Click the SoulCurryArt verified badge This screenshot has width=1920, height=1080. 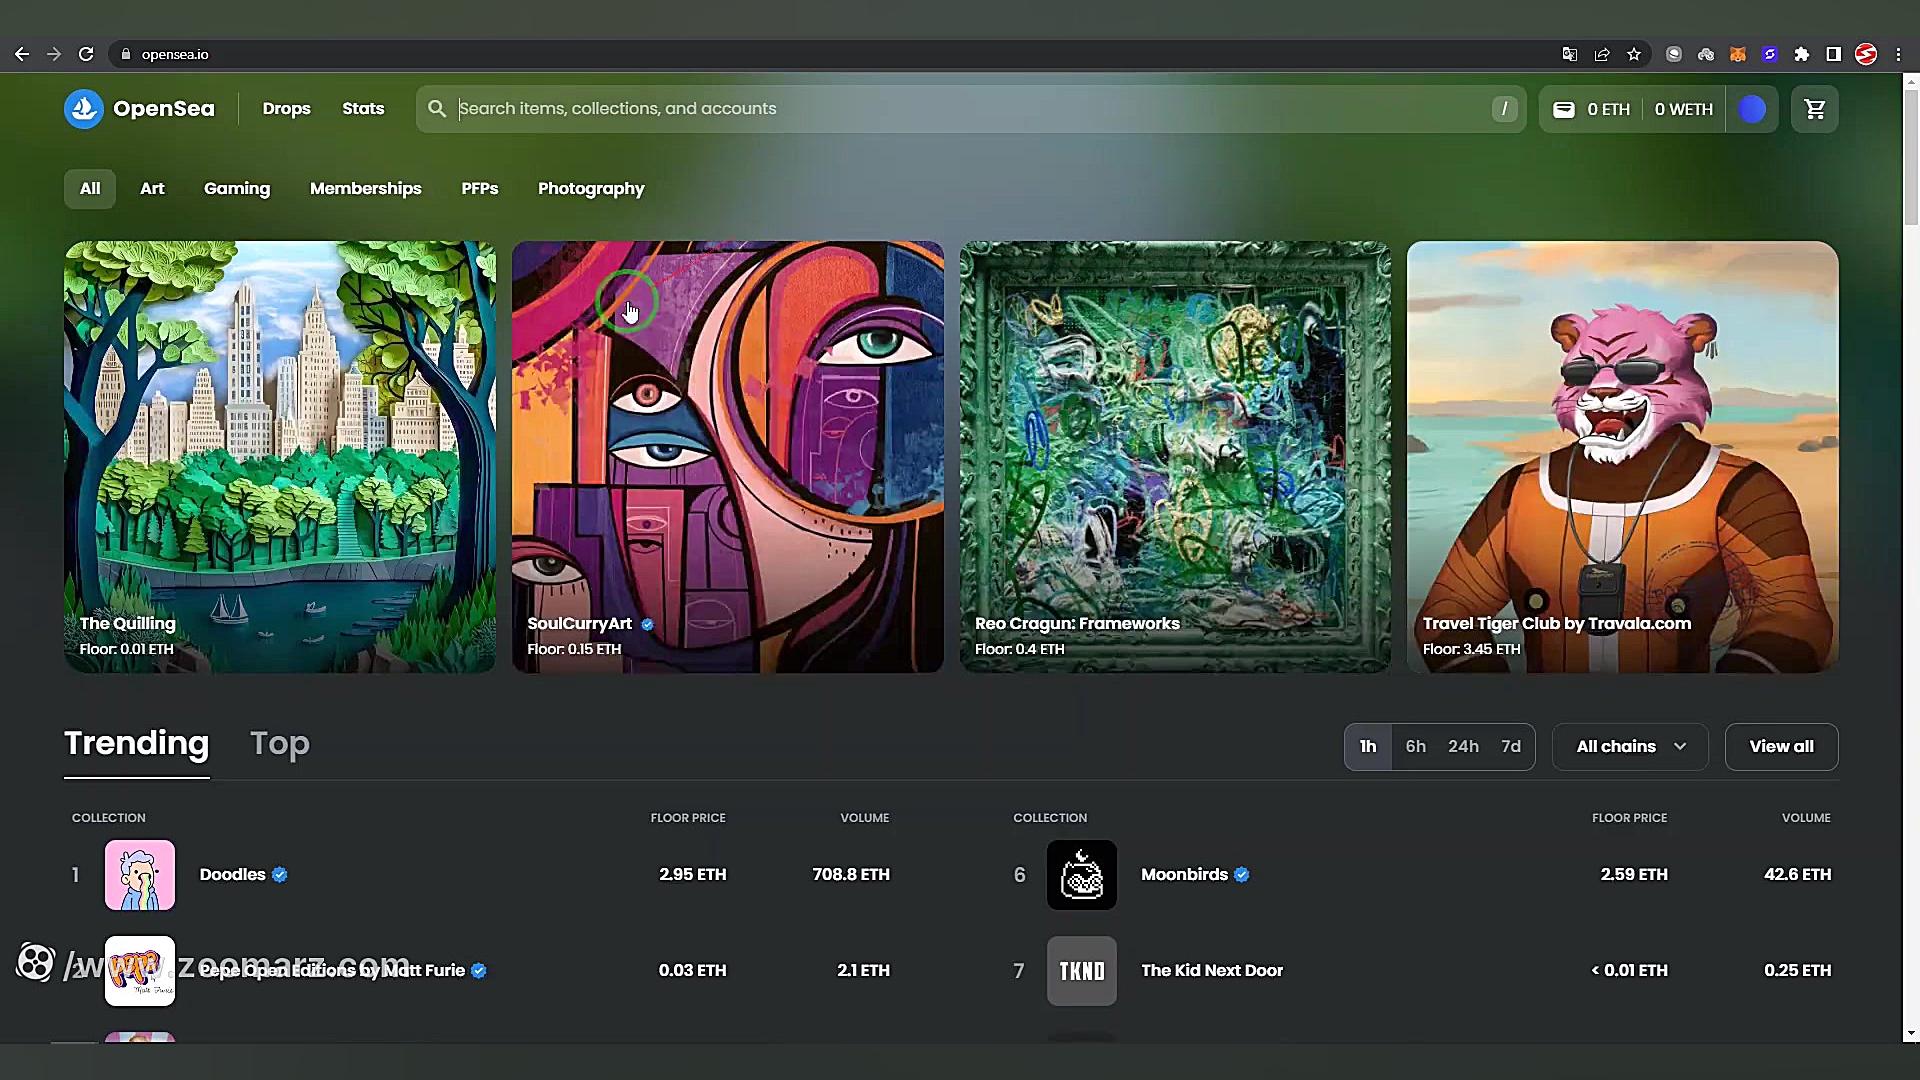647,624
